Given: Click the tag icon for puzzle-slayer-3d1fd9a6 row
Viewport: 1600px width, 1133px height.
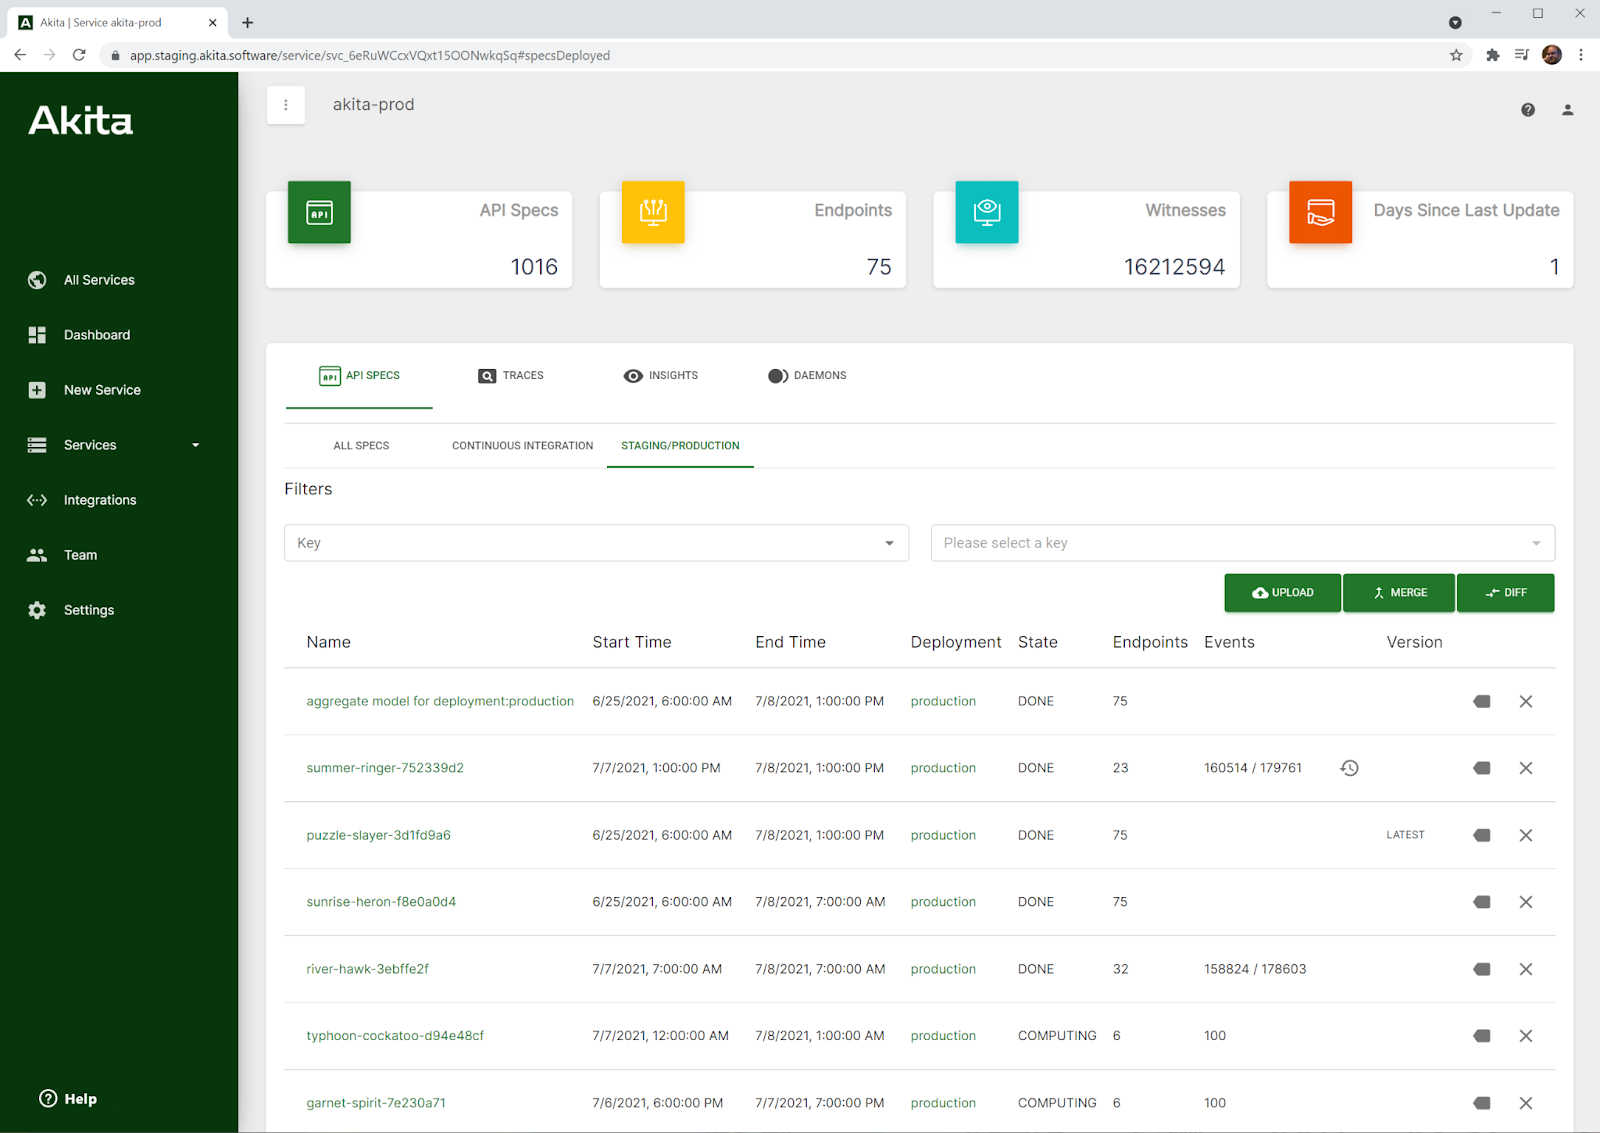Looking at the screenshot, I should coord(1482,835).
